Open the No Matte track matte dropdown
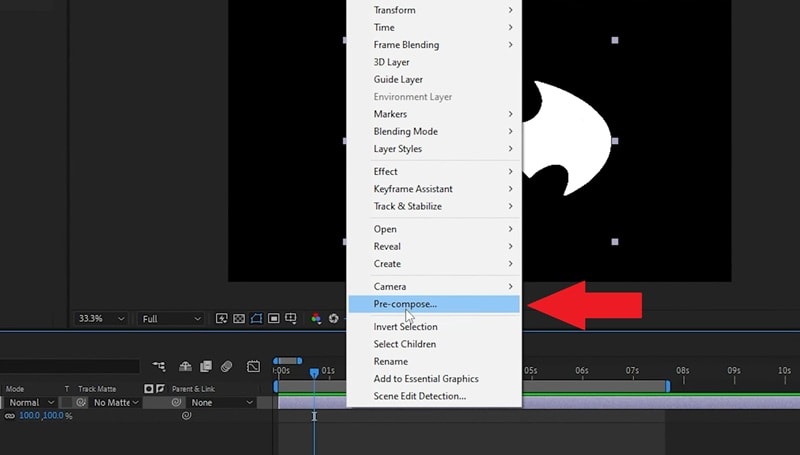The height and width of the screenshot is (455, 800). click(116, 402)
